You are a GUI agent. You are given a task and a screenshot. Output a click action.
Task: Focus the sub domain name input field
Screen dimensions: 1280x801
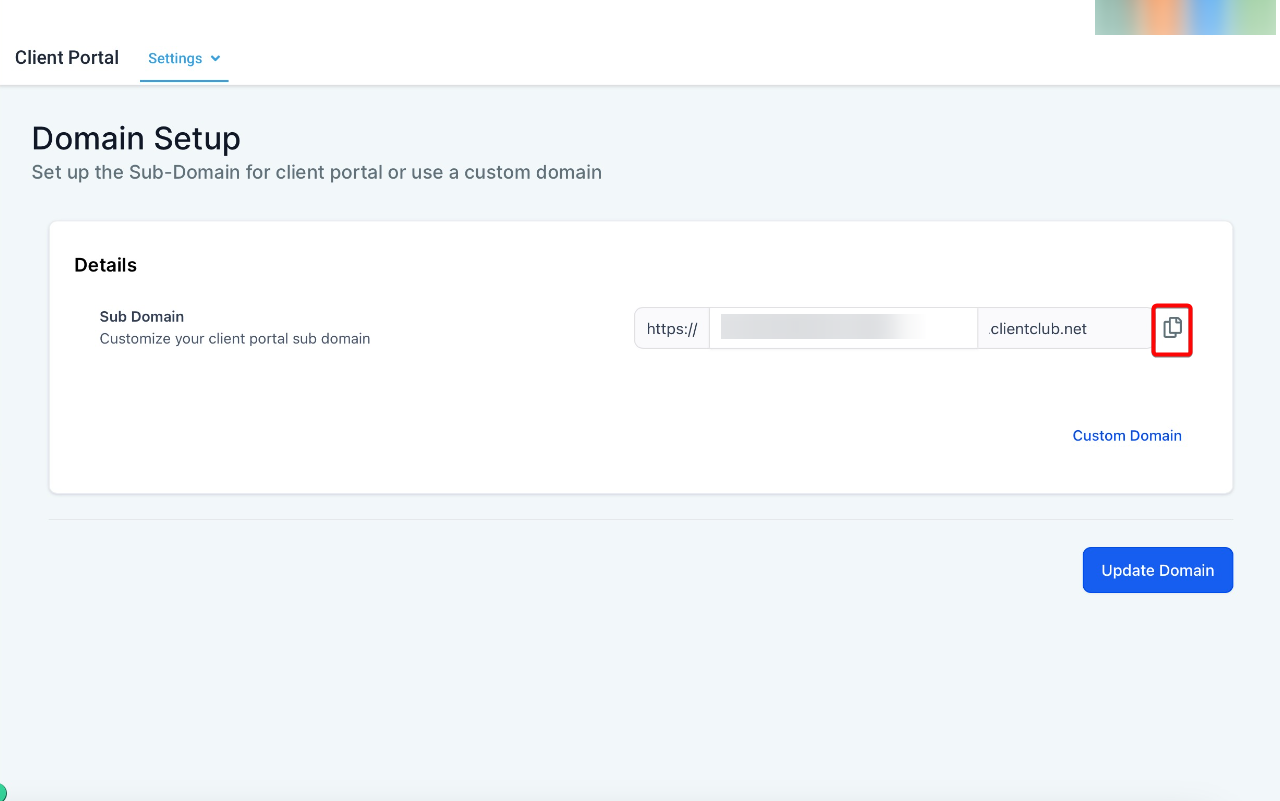click(843, 328)
